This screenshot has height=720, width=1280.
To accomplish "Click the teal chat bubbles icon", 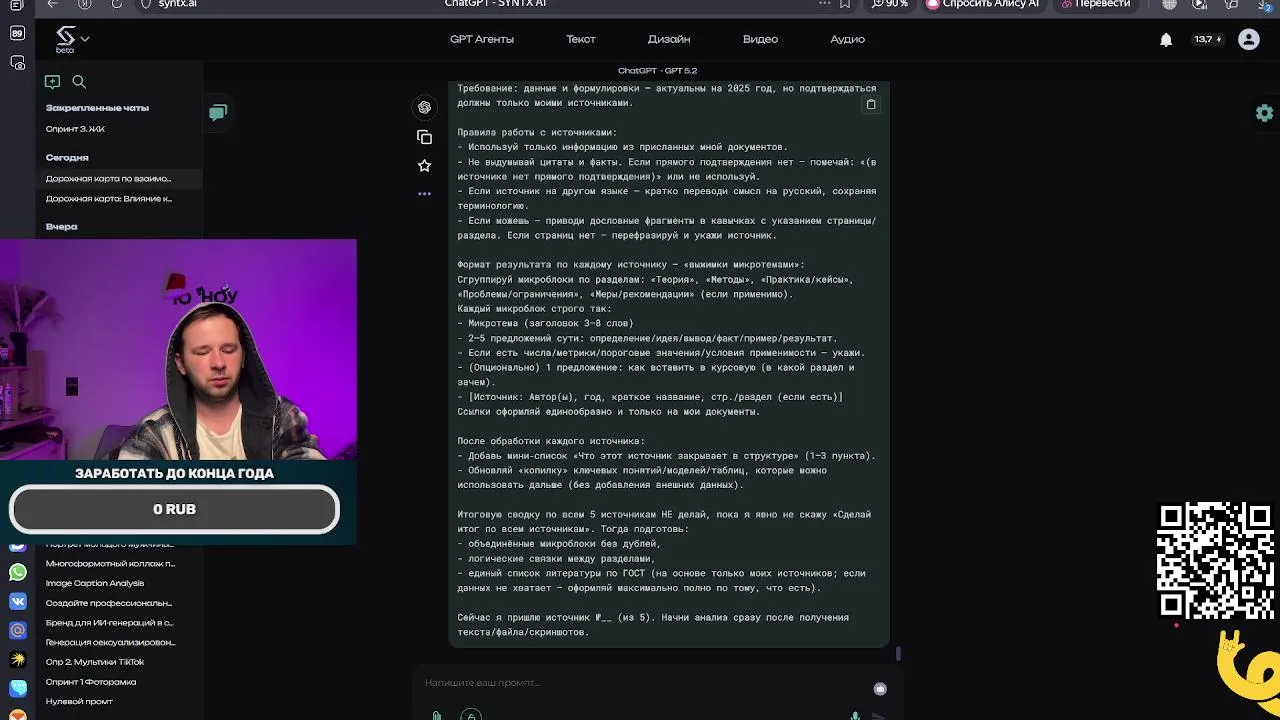I will coord(218,112).
